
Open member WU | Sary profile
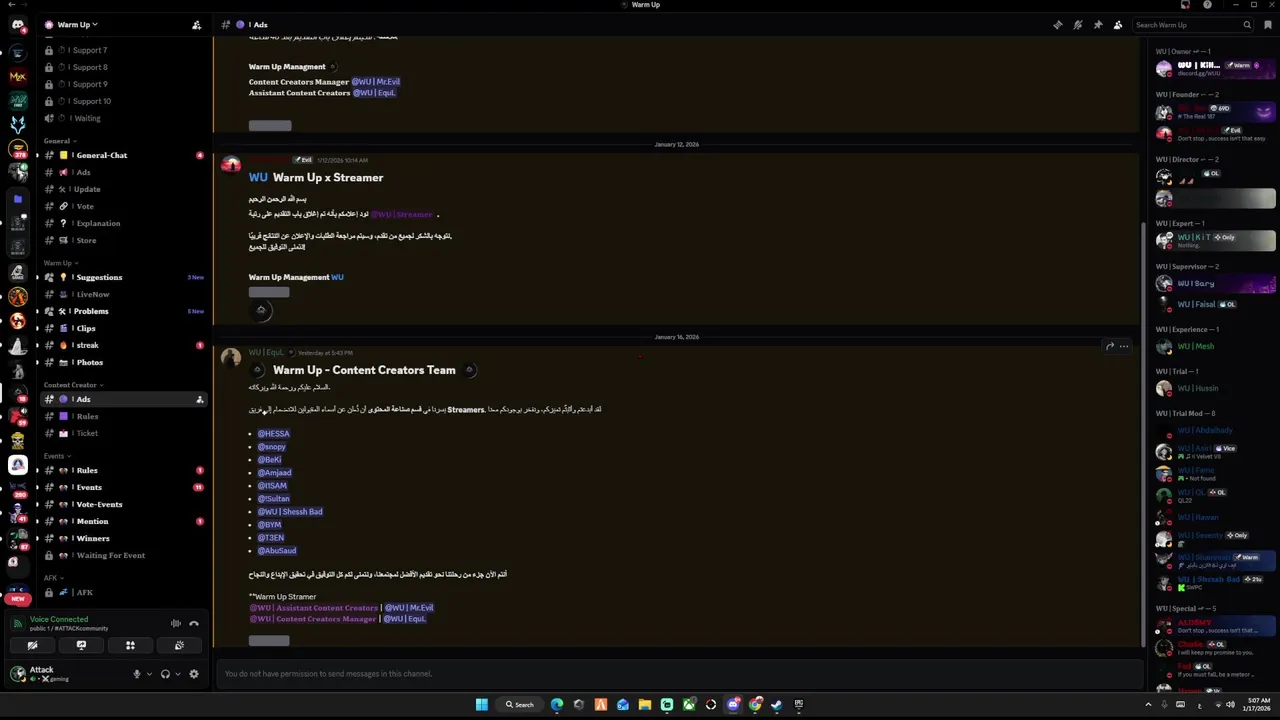1216,284
